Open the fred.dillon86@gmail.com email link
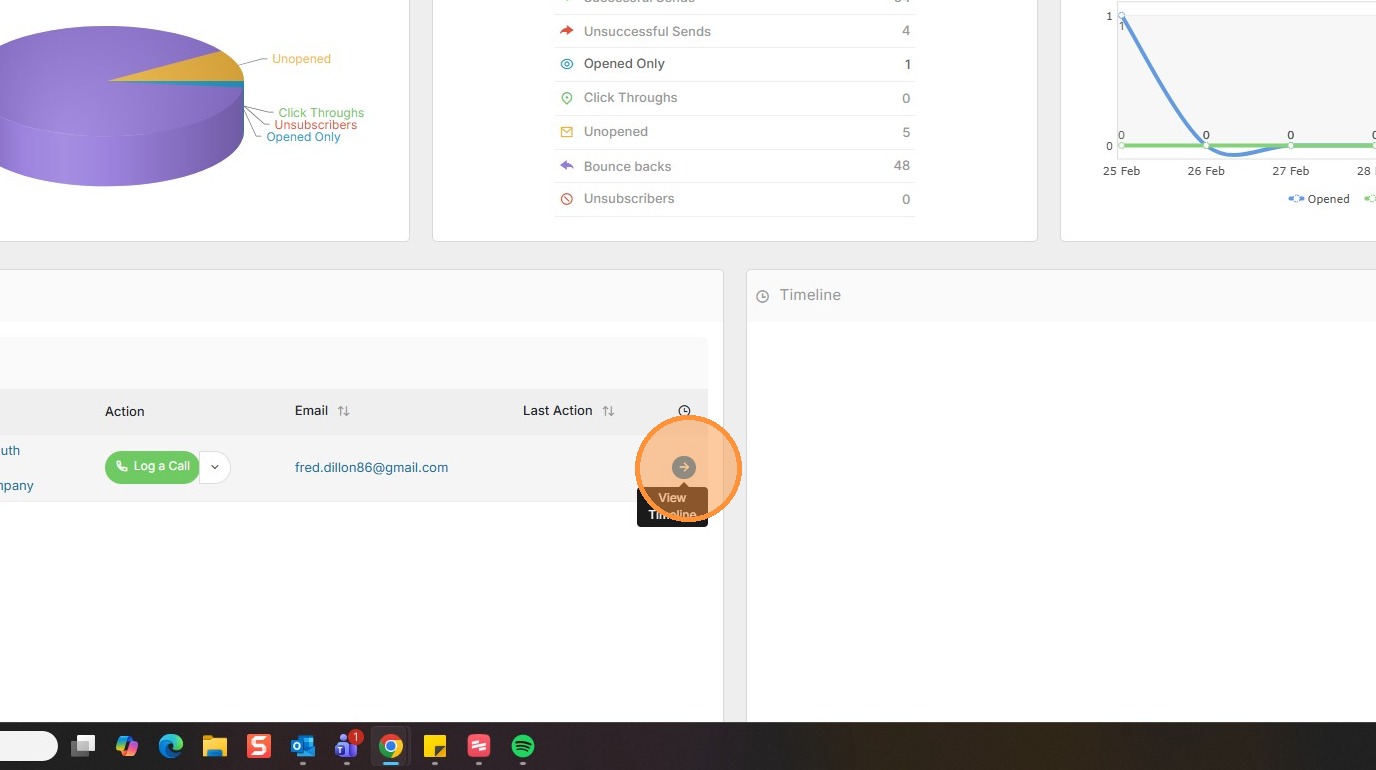The width and height of the screenshot is (1376, 770). (x=371, y=467)
